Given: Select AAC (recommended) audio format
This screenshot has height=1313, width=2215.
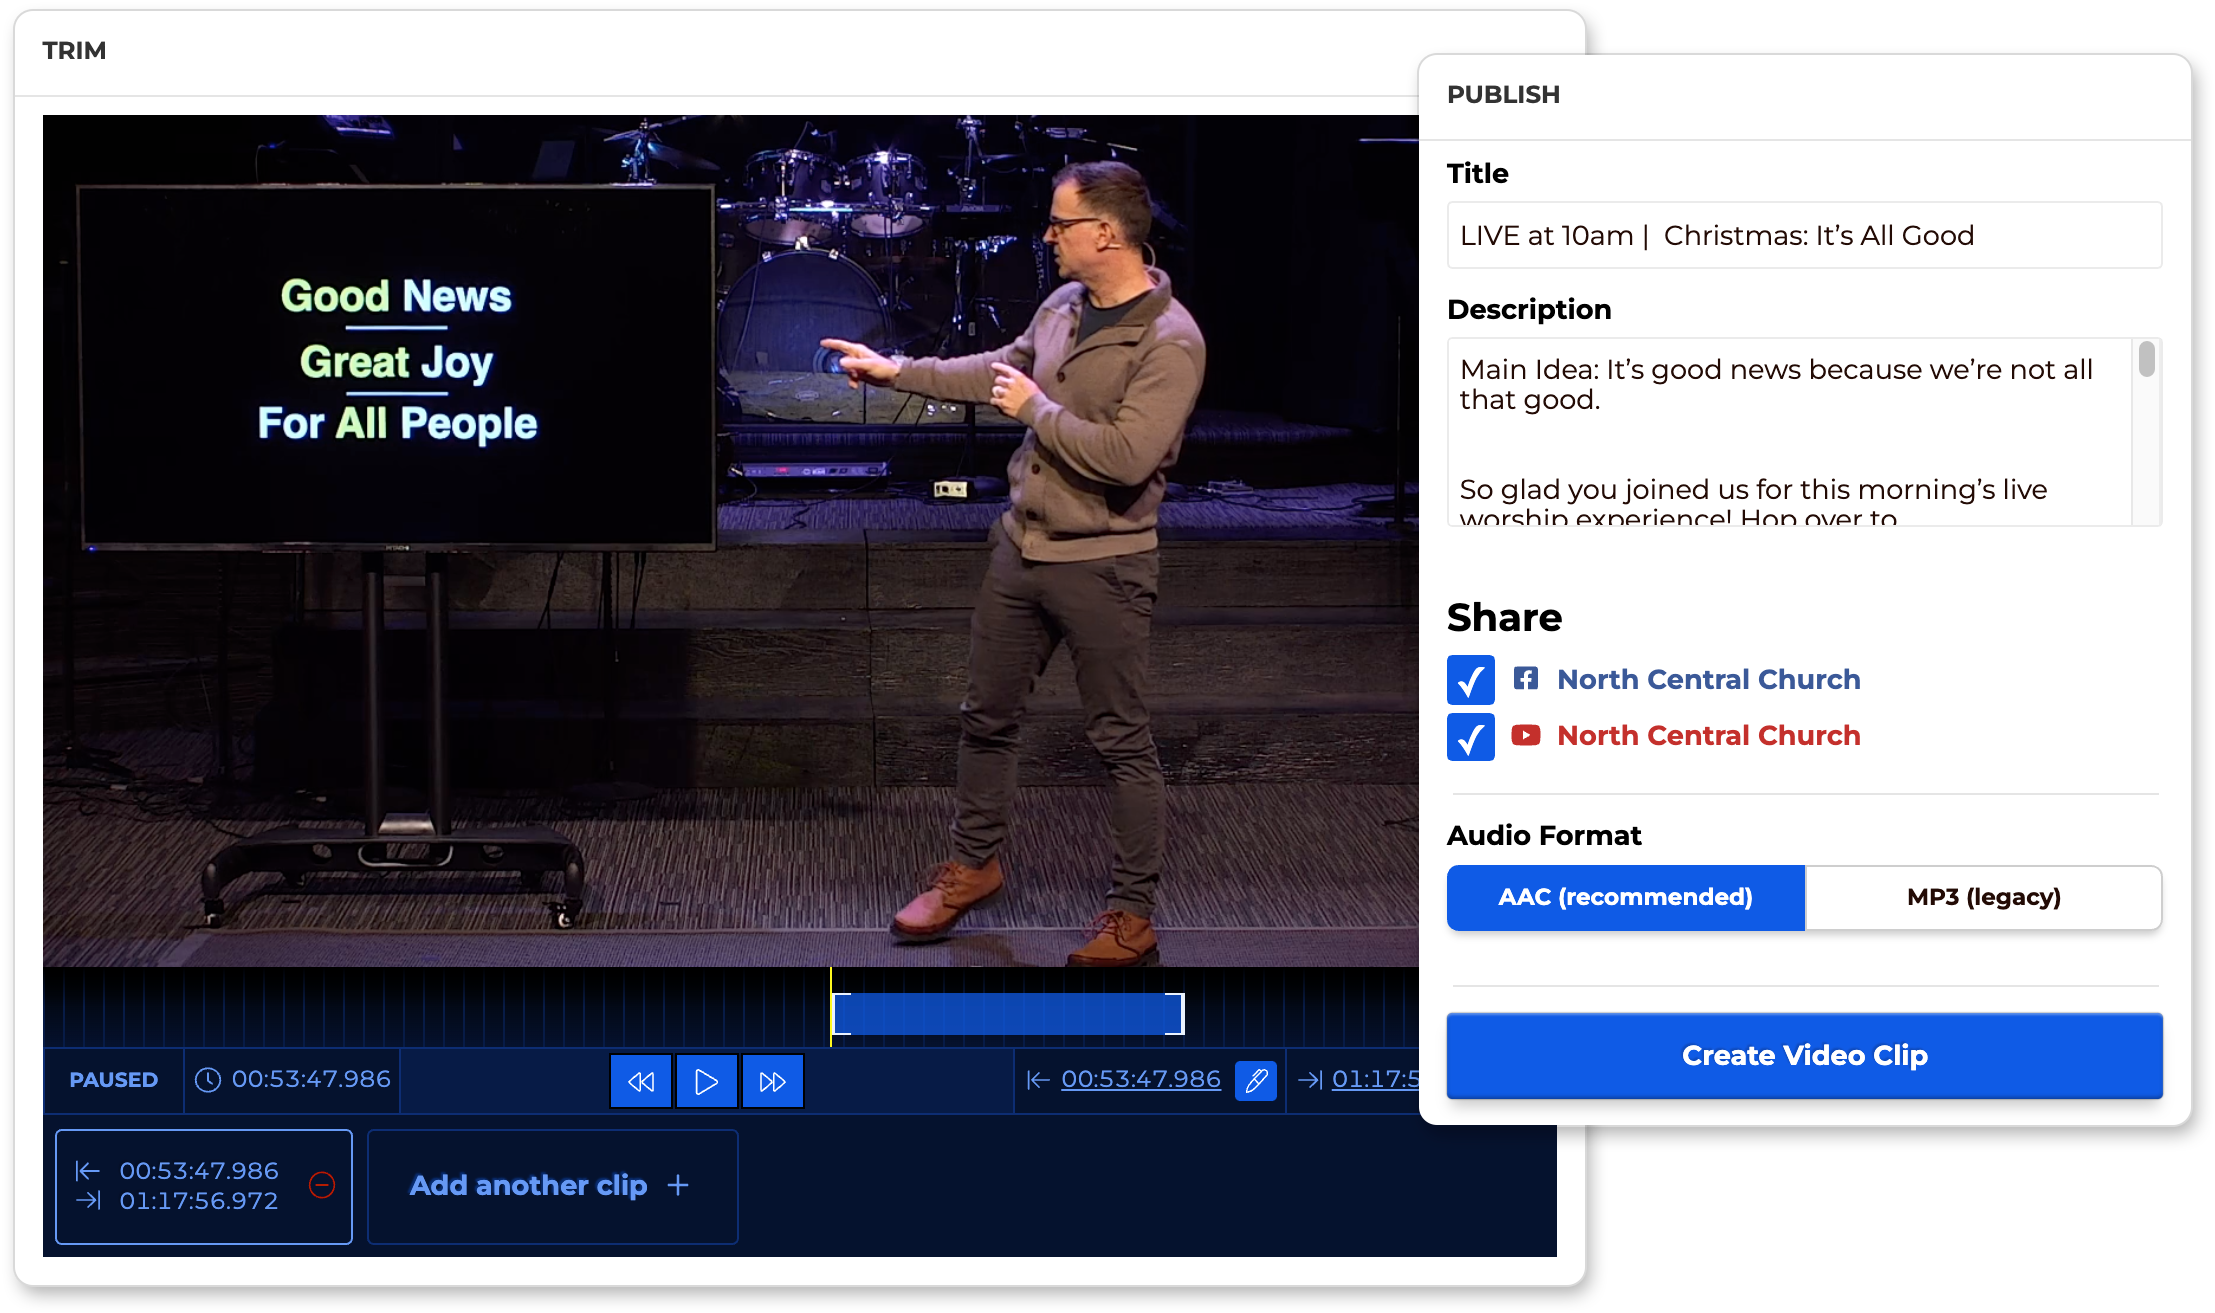Looking at the screenshot, I should click(1626, 897).
